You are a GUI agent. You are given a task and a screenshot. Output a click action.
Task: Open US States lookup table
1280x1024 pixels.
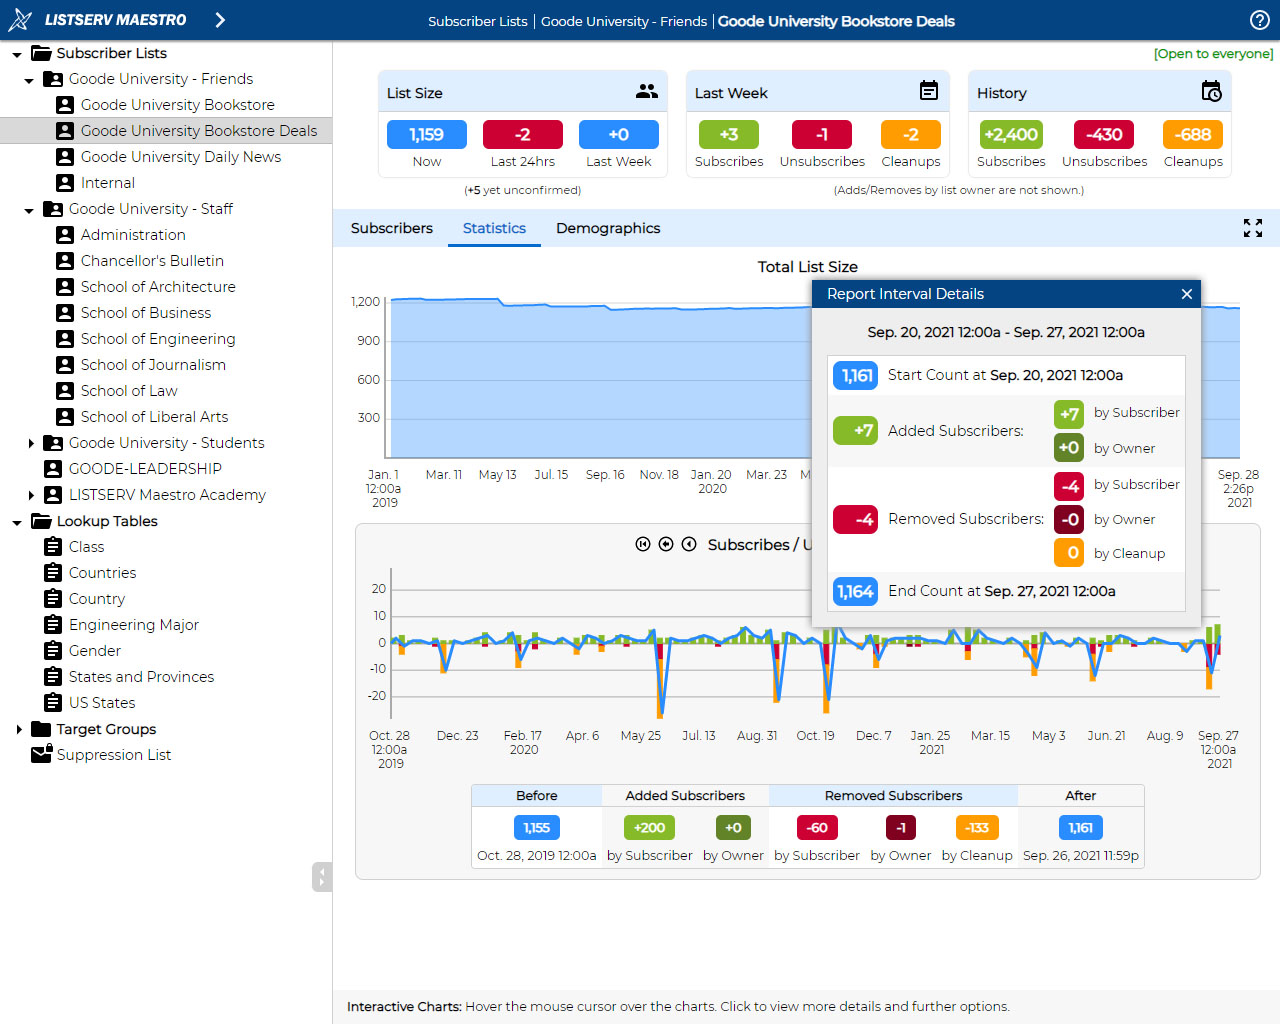(101, 703)
